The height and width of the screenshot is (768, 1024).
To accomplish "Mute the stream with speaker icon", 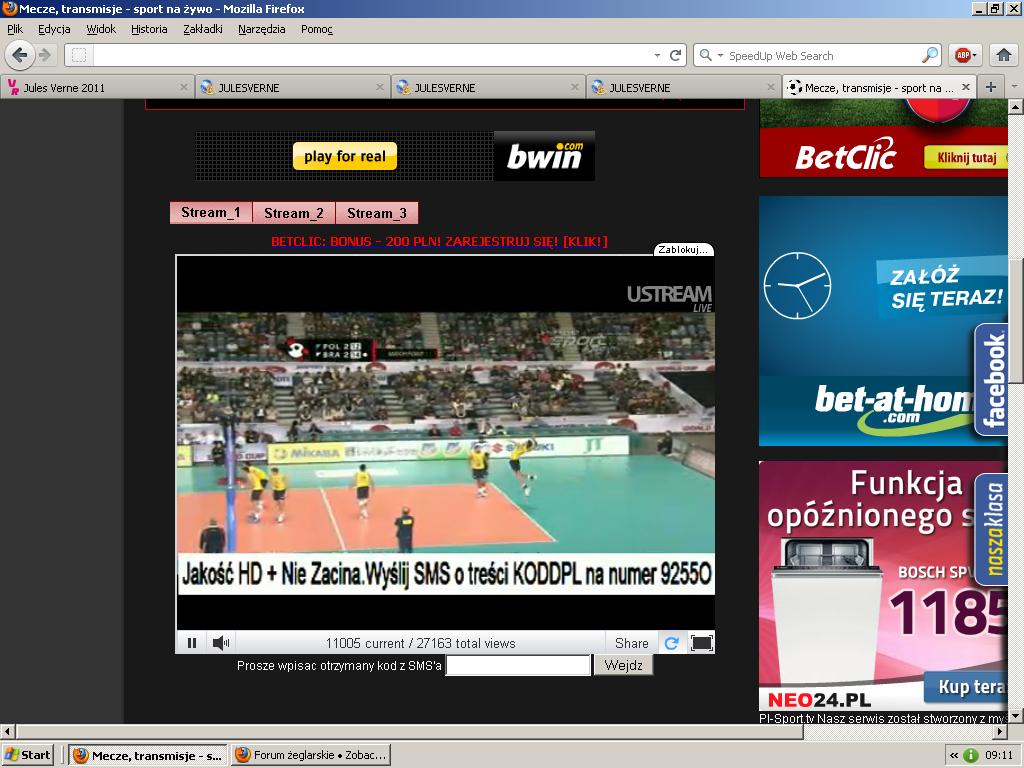I will [x=221, y=643].
